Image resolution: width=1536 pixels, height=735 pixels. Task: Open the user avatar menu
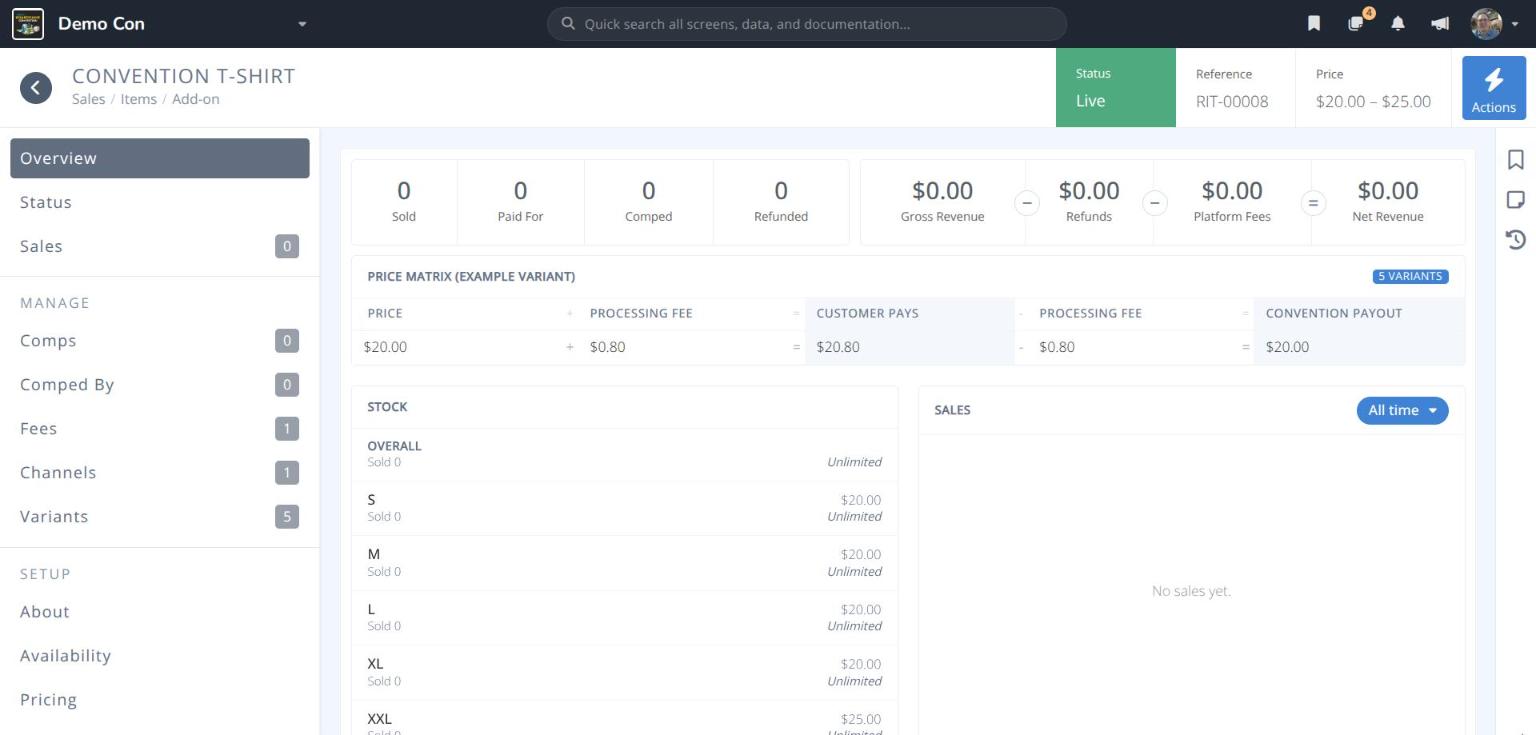(1493, 24)
